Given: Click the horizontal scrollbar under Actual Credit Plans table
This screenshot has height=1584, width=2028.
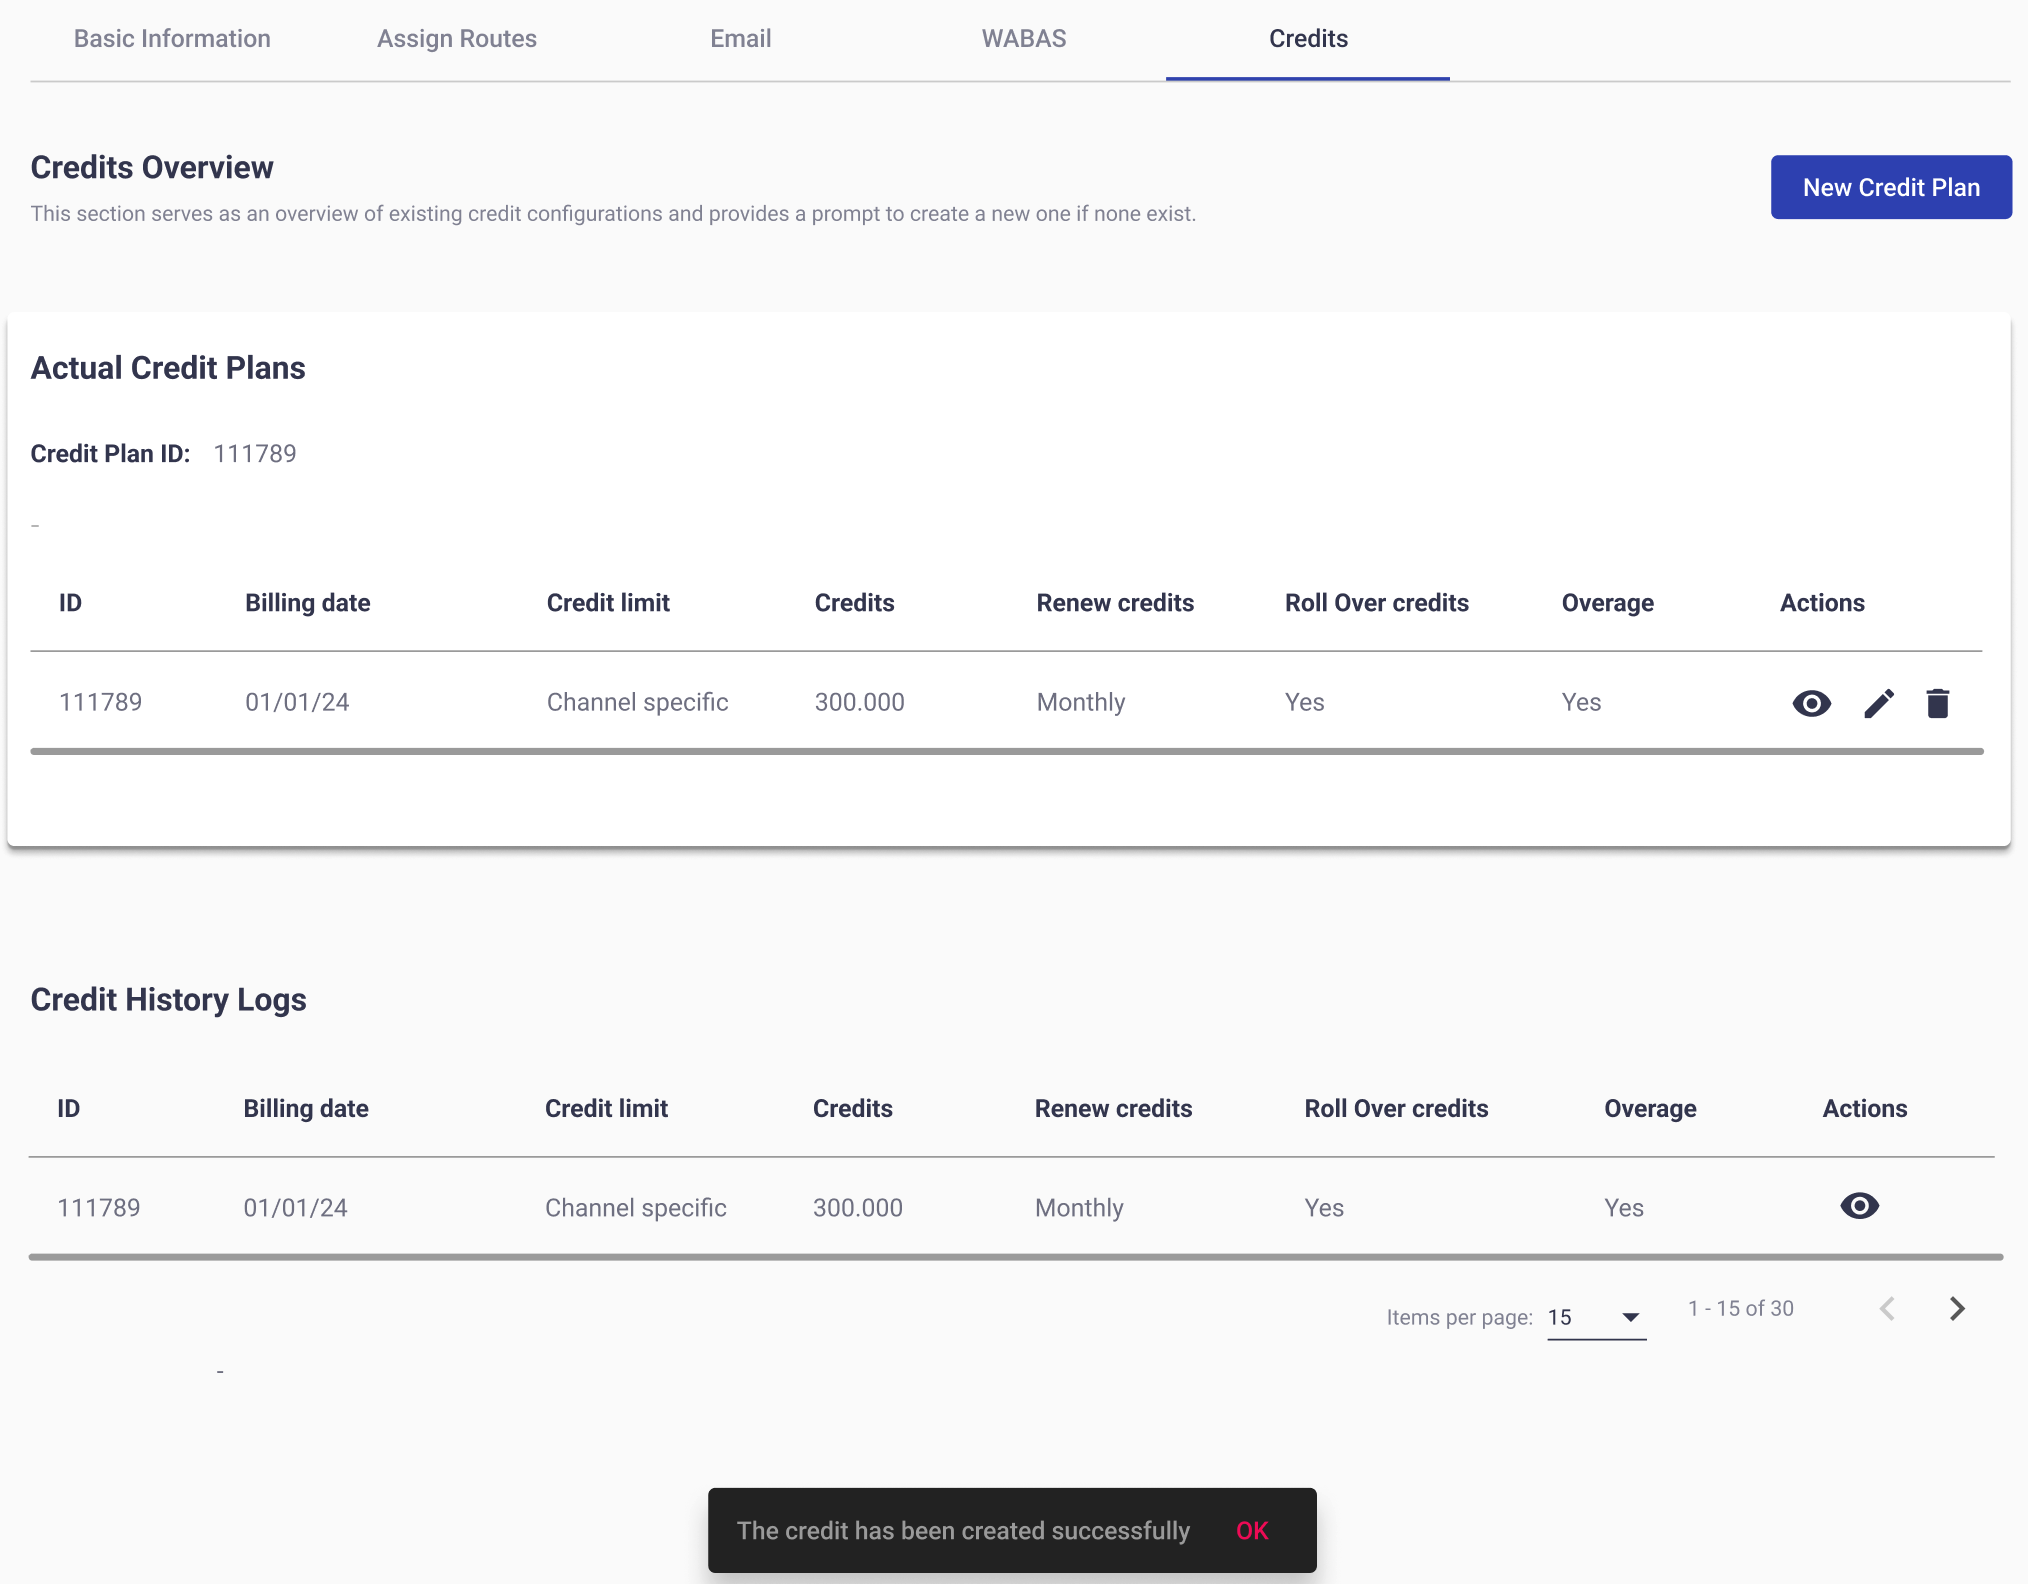Looking at the screenshot, I should [x=1007, y=751].
